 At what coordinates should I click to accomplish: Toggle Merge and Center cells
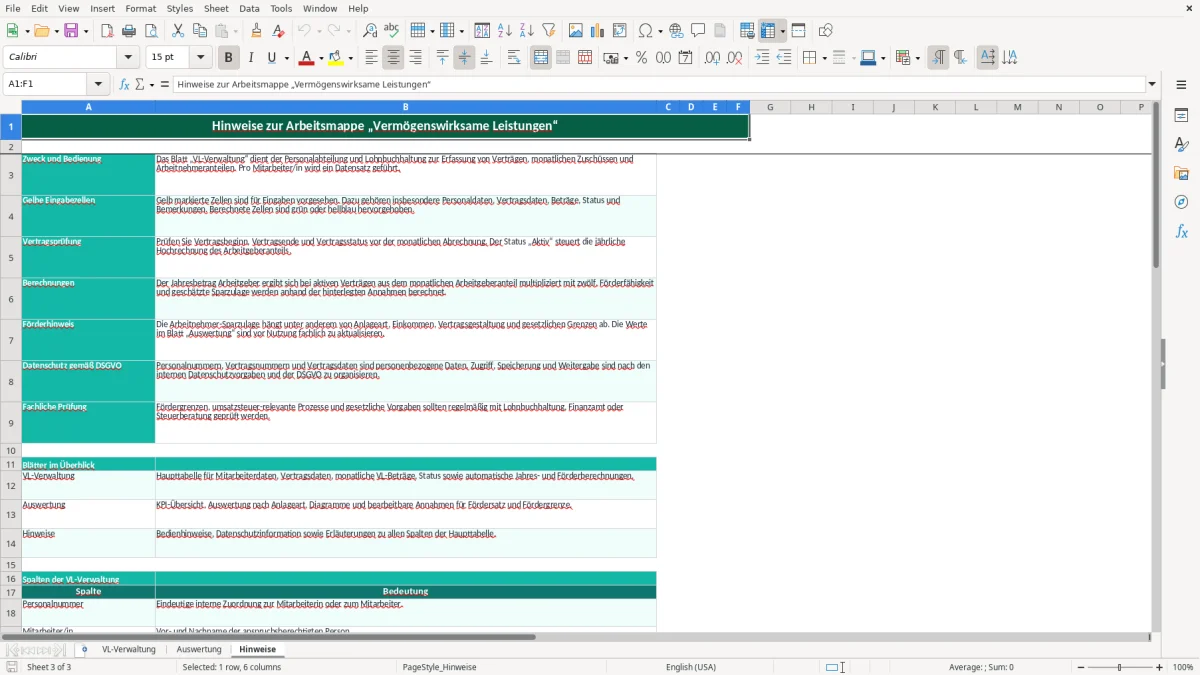[541, 58]
